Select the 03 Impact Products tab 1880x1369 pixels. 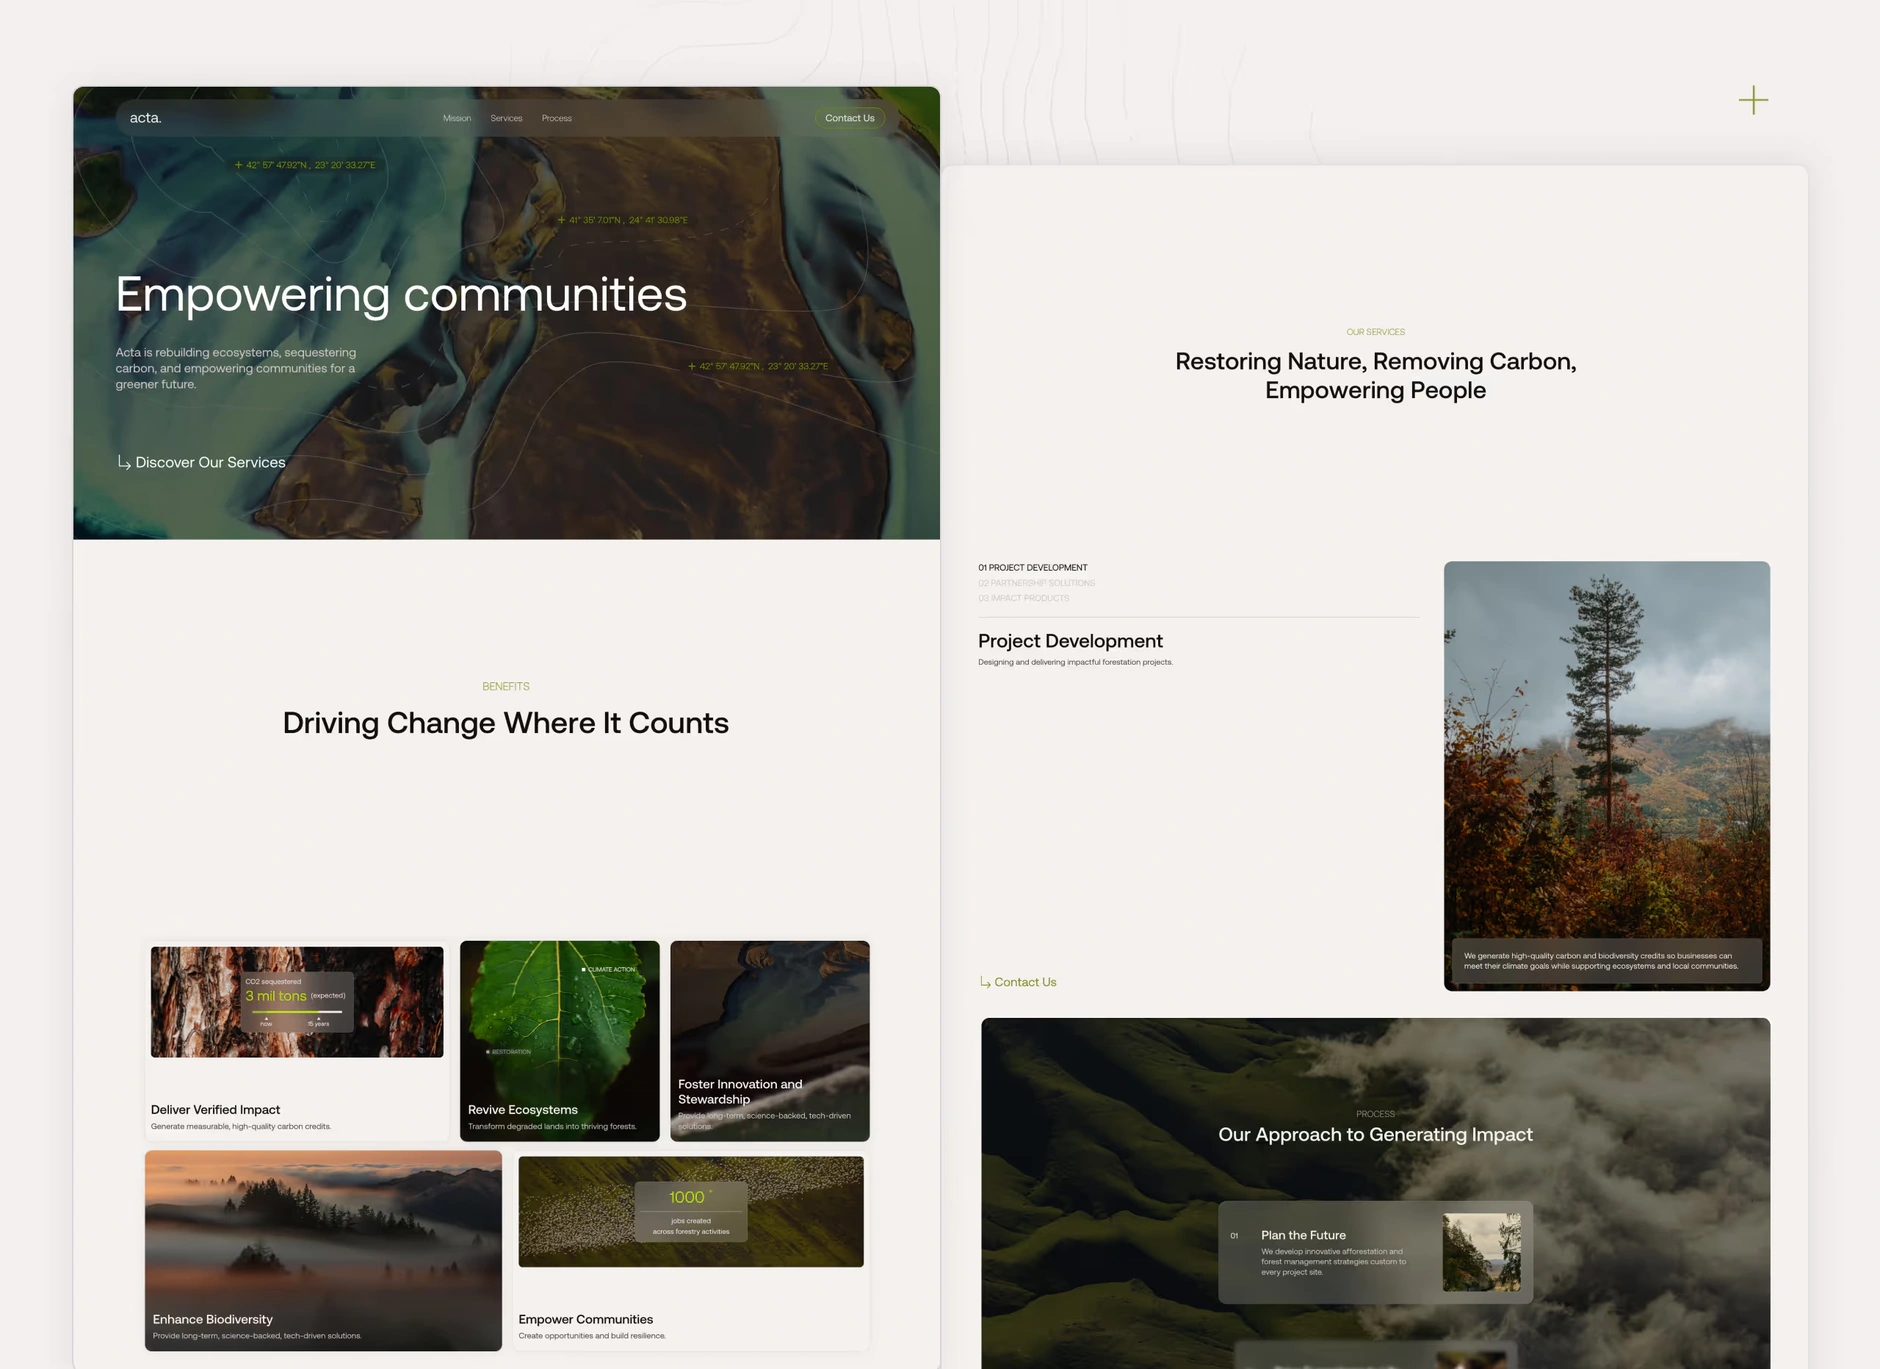click(x=1024, y=598)
